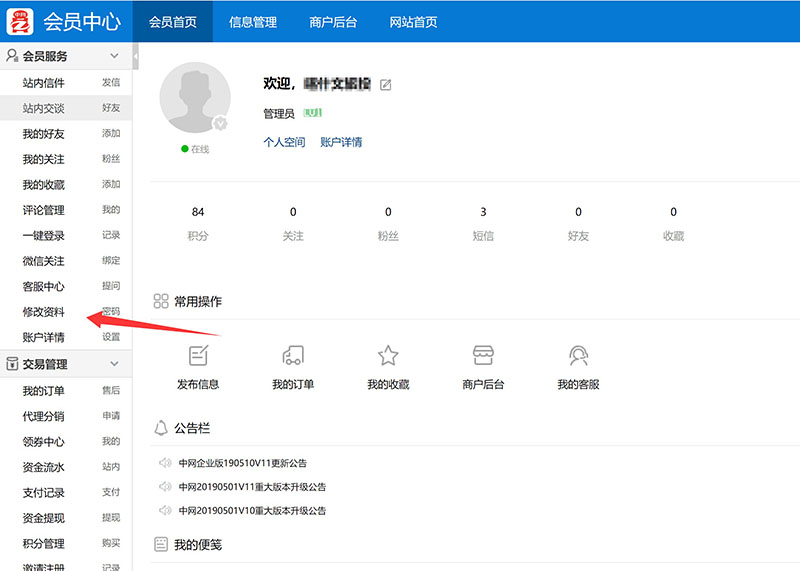800x571 pixels.
Task: Click the speaker icon of first announcement
Action: (x=165, y=463)
